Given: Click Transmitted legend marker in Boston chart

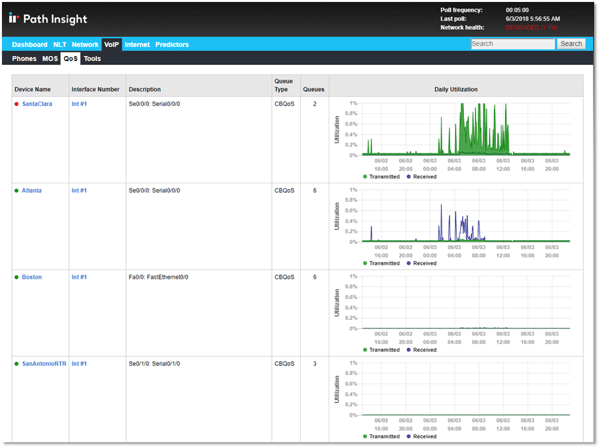Looking at the screenshot, I should coord(366,350).
